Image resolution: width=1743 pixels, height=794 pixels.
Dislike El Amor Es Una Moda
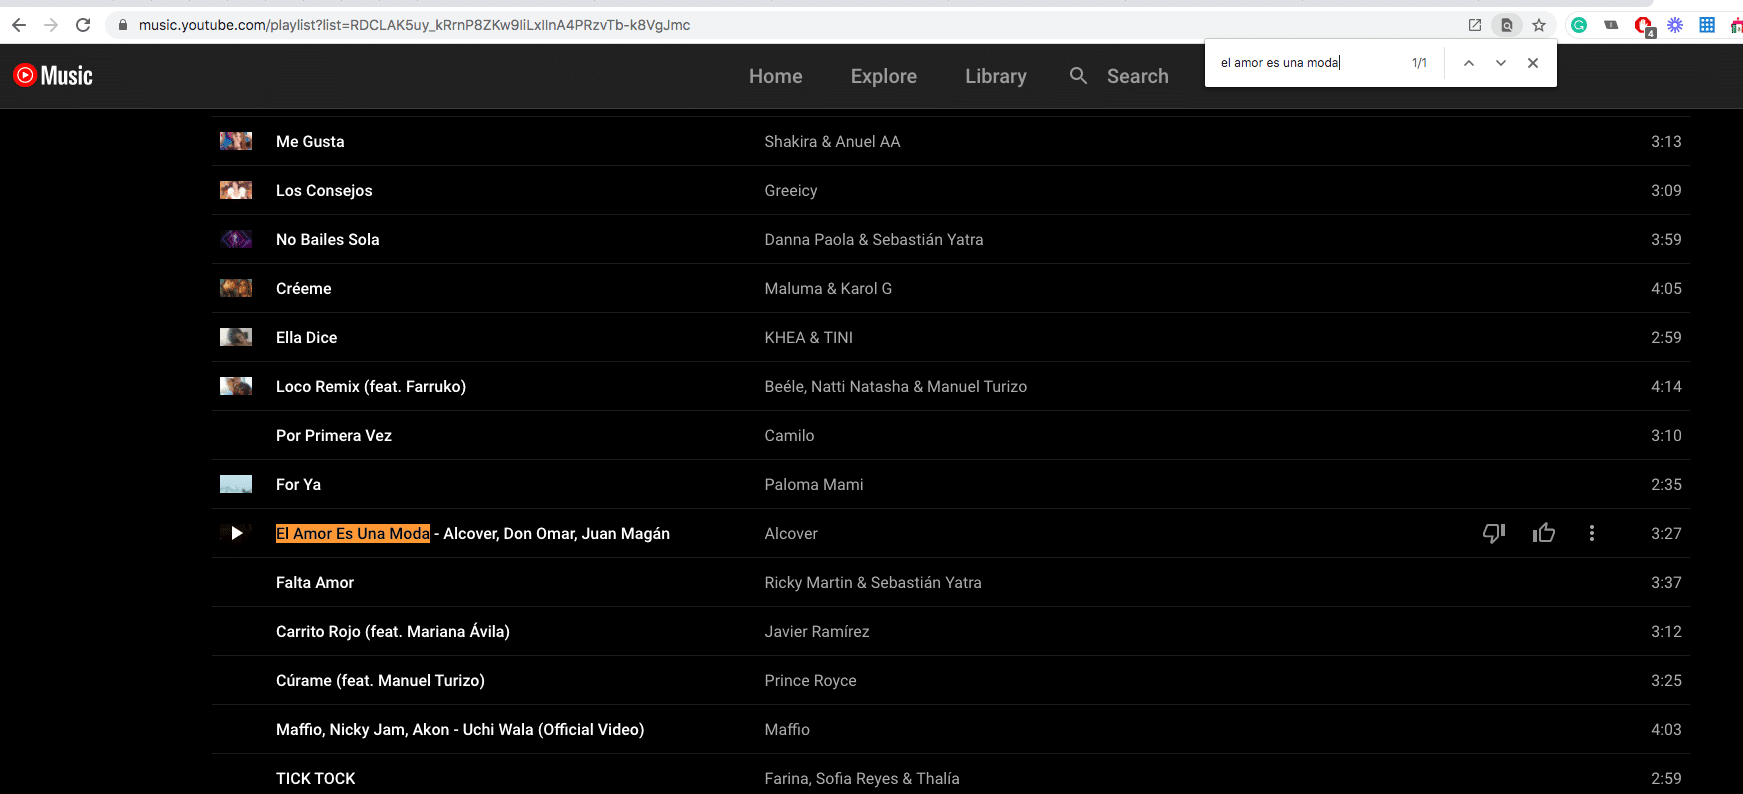tap(1494, 533)
